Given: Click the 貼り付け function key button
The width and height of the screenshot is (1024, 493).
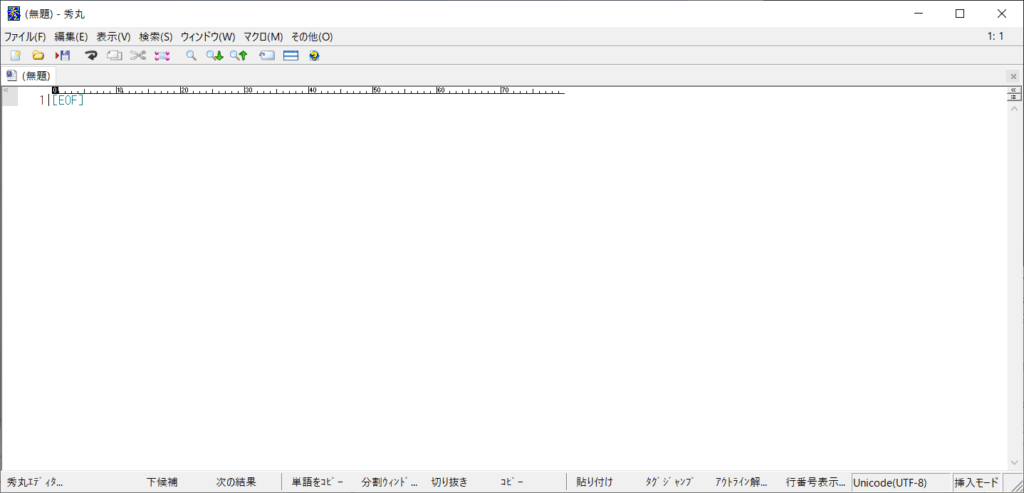Looking at the screenshot, I should [x=595, y=483].
